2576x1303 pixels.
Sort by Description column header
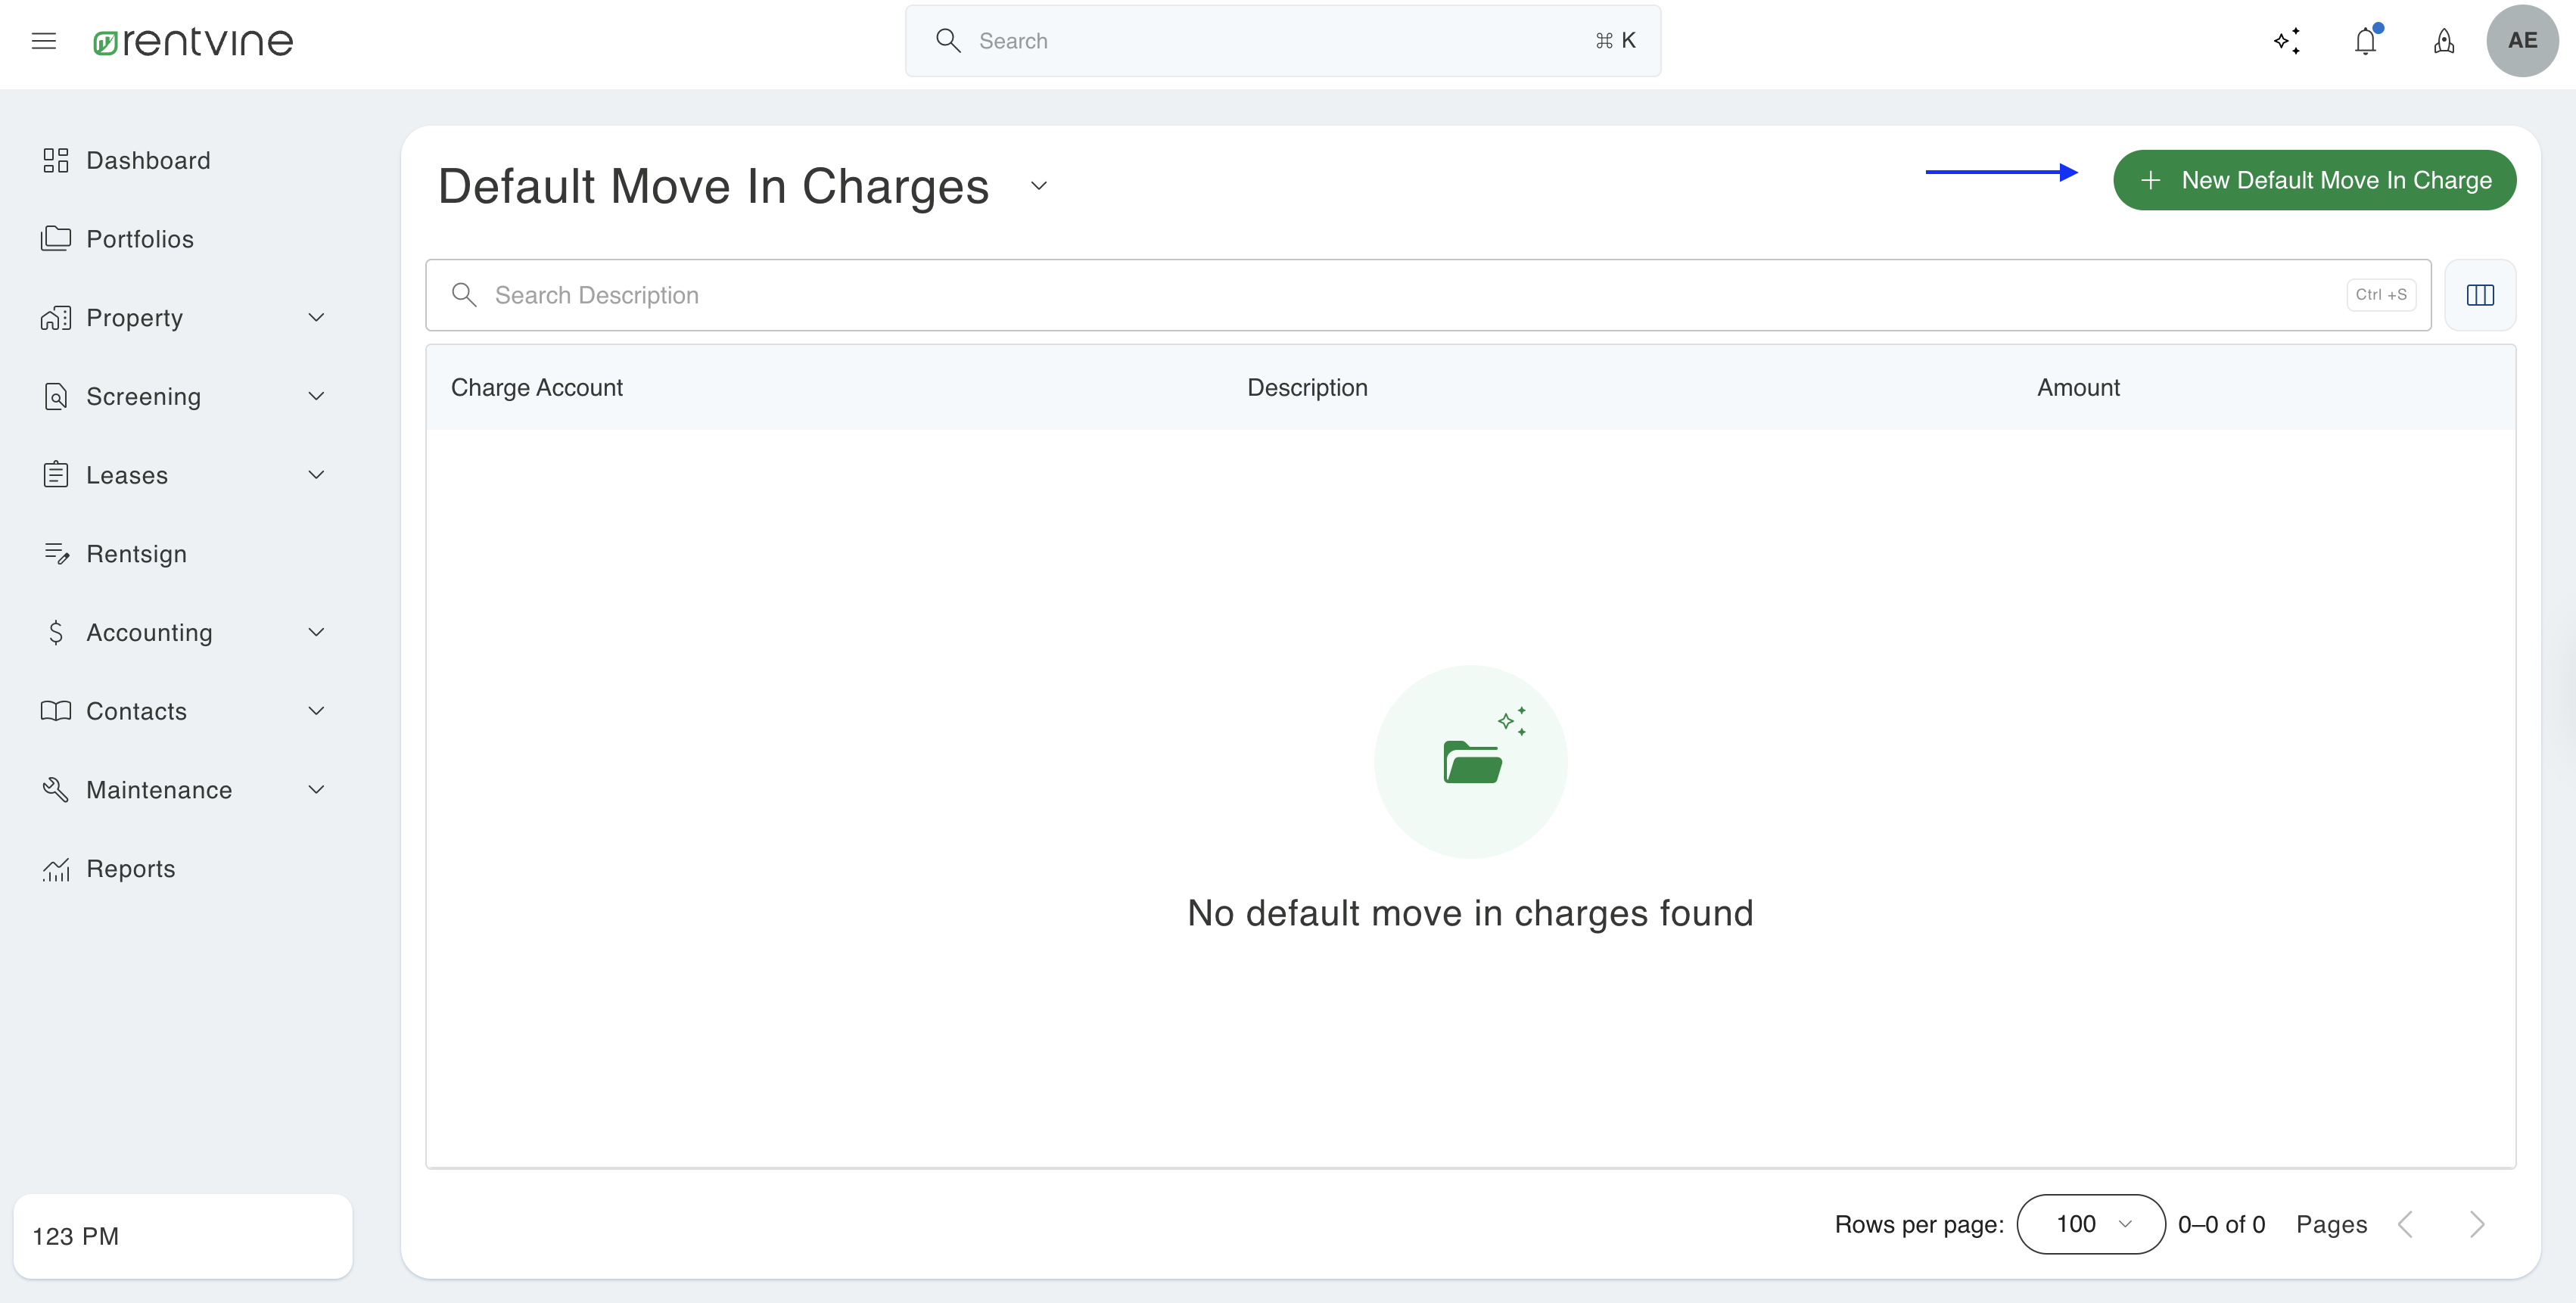click(1307, 387)
